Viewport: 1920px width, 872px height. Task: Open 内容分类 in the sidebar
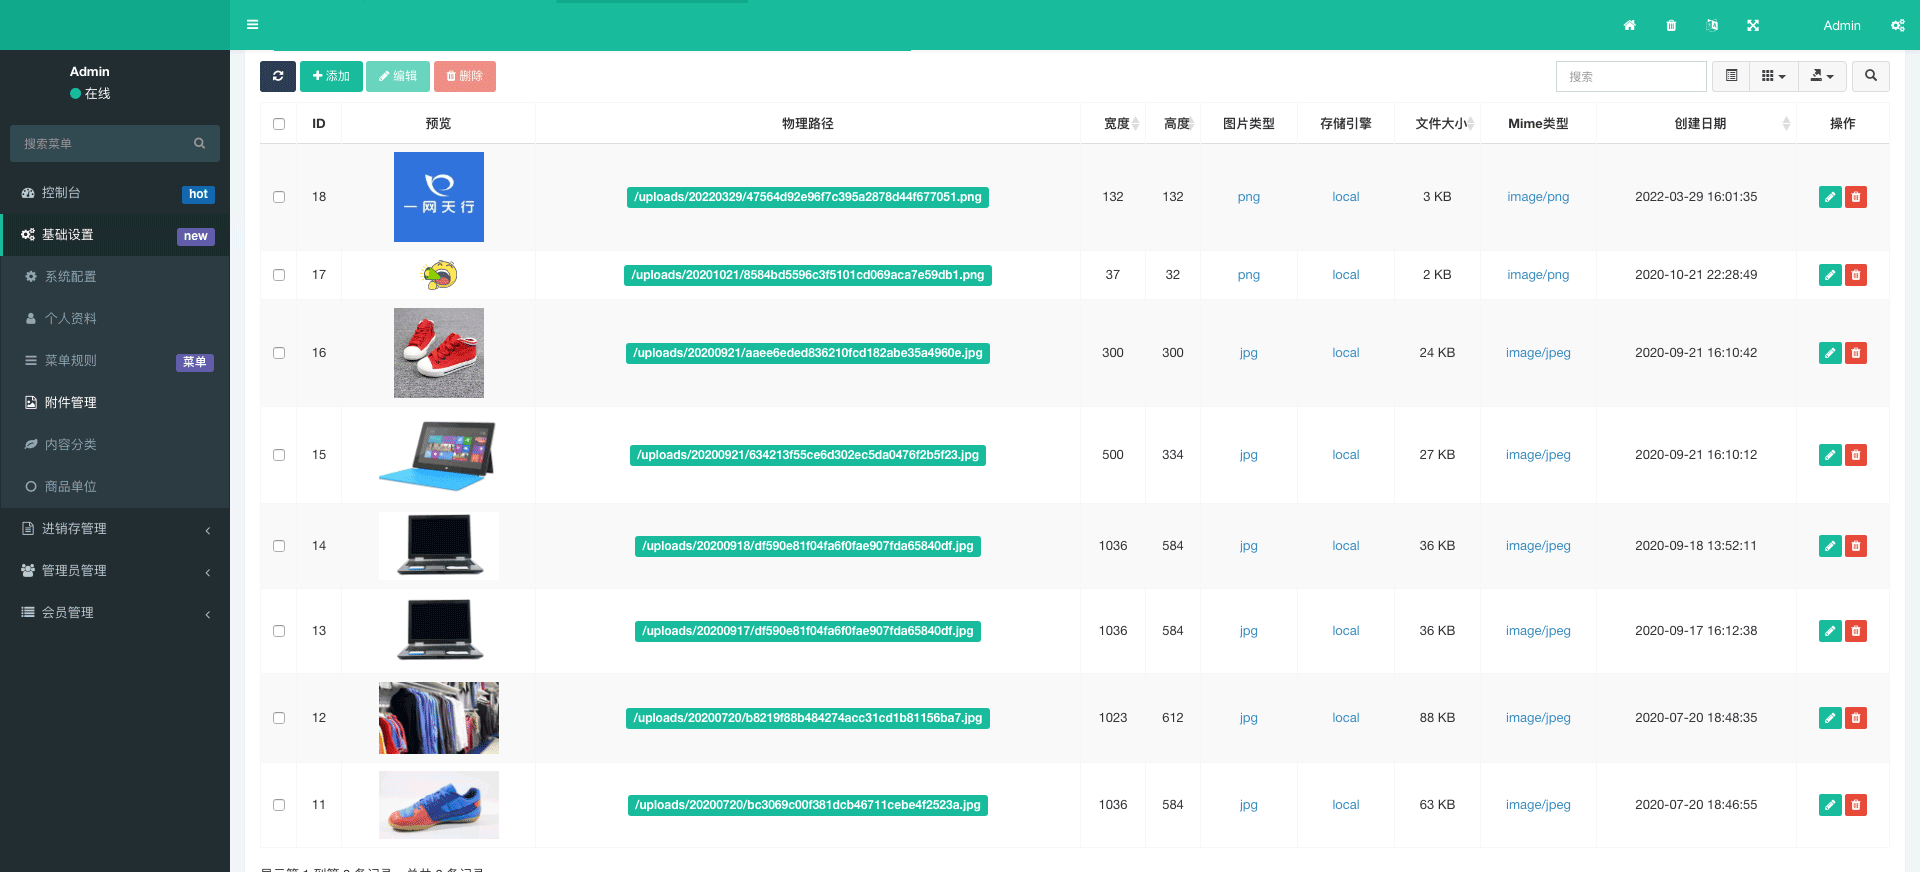click(x=115, y=445)
